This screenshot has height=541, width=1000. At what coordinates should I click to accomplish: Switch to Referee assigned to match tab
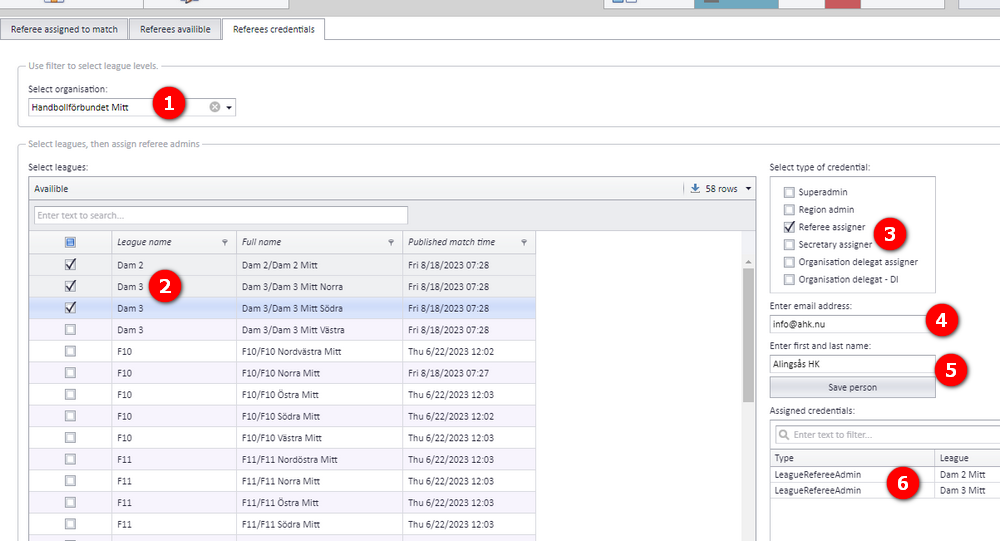tap(64, 29)
